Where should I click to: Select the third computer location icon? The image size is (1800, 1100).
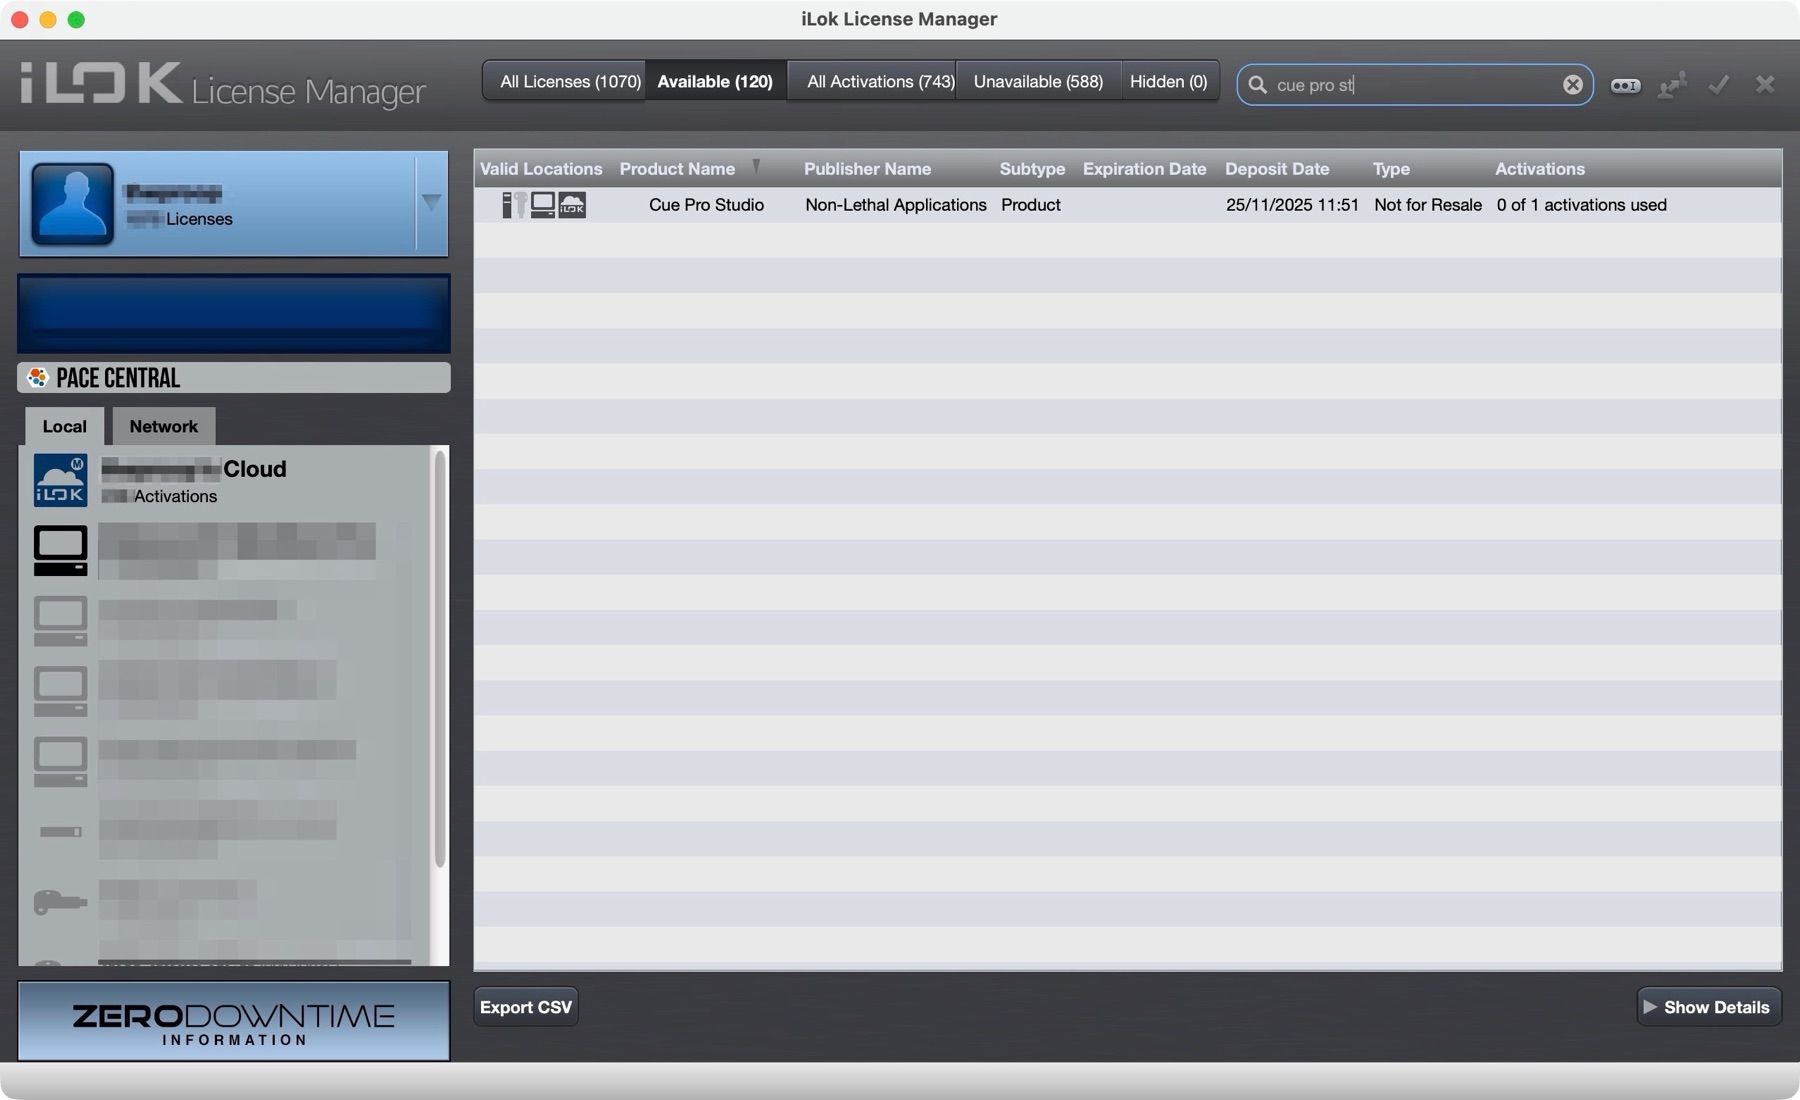click(60, 691)
